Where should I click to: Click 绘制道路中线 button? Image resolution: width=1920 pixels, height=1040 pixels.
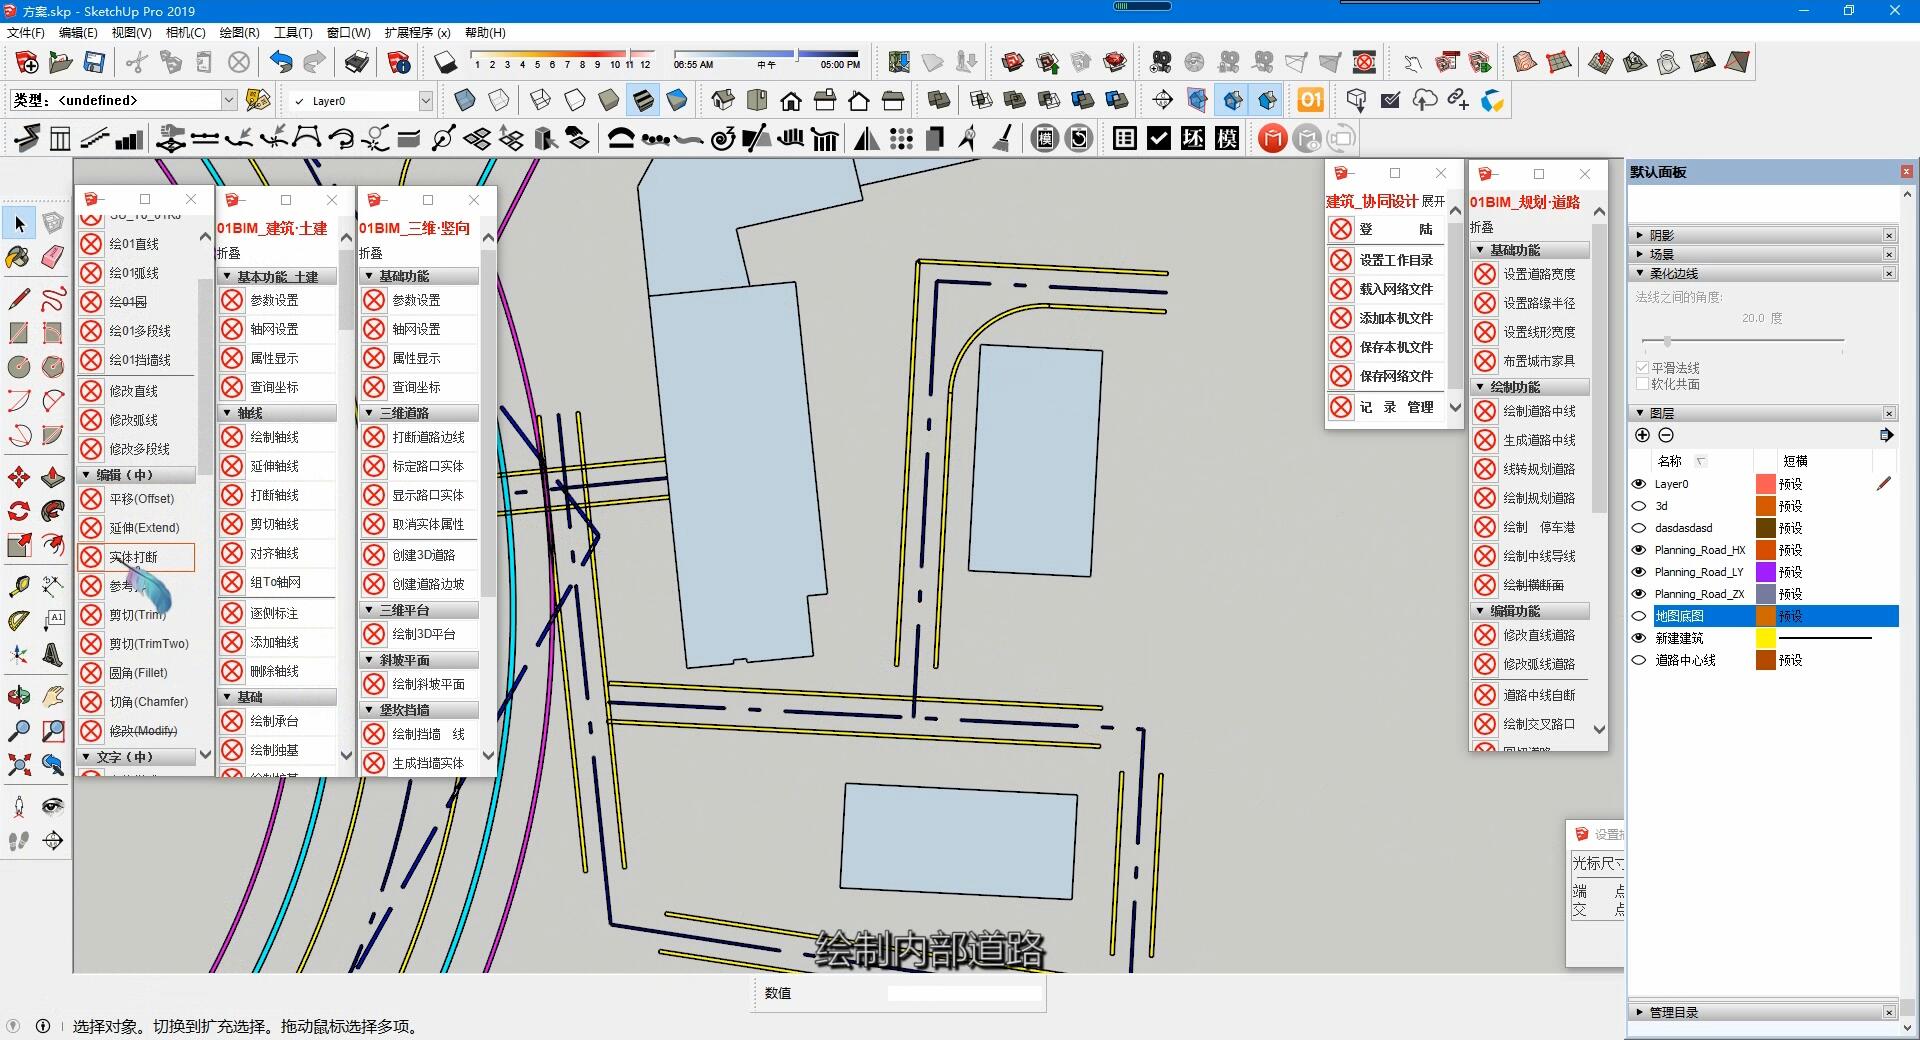tap(1531, 411)
